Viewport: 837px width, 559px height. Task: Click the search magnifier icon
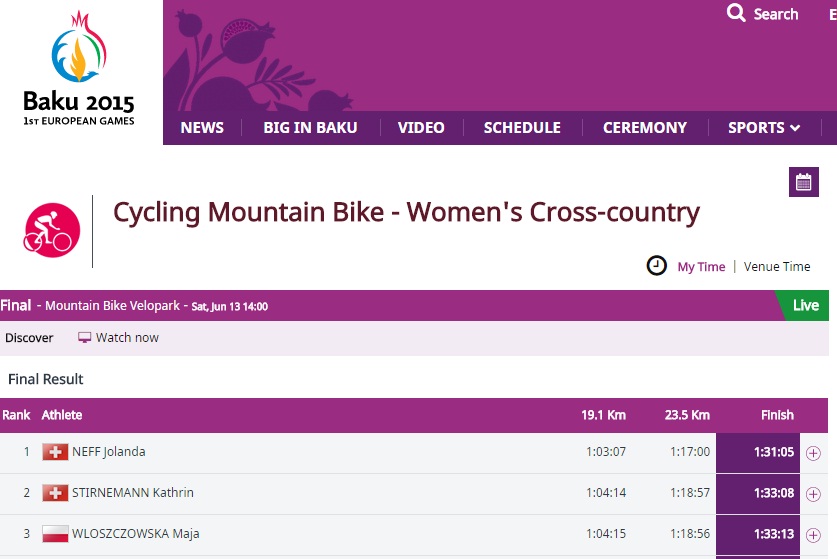(x=736, y=13)
